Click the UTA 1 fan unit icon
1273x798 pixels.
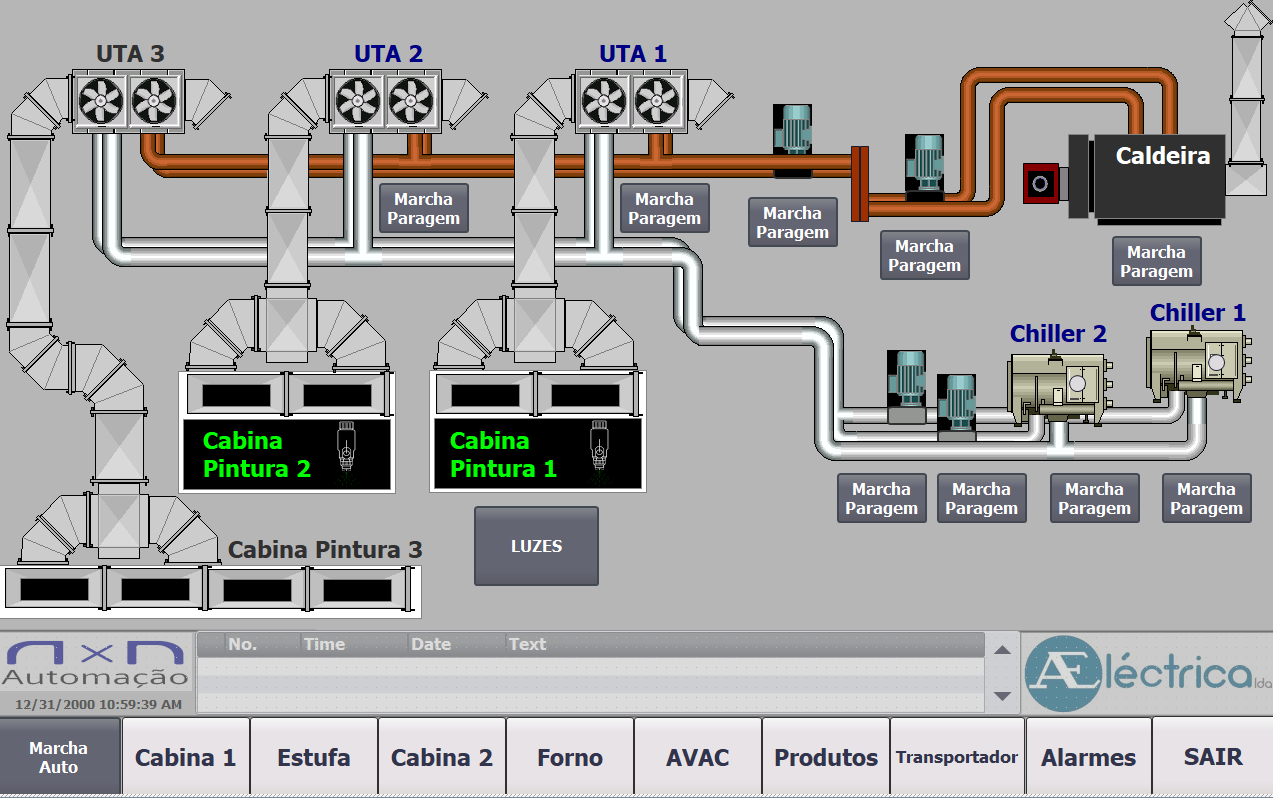631,100
